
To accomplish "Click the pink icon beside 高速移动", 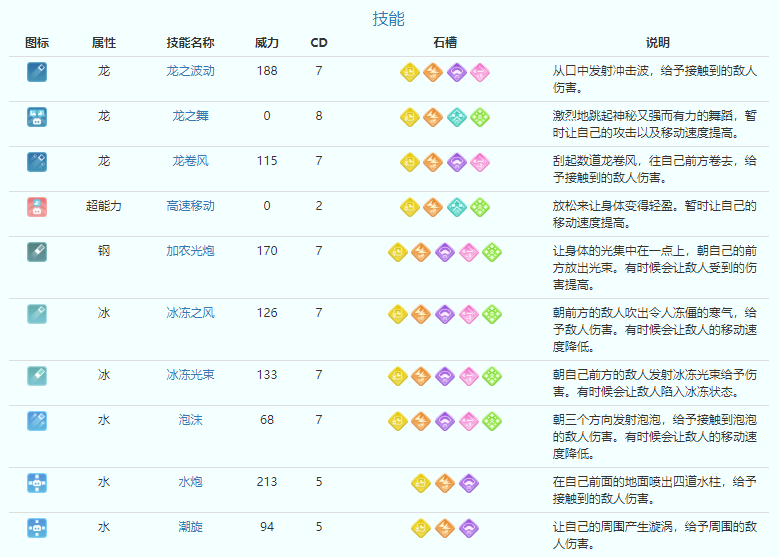I will click(37, 206).
